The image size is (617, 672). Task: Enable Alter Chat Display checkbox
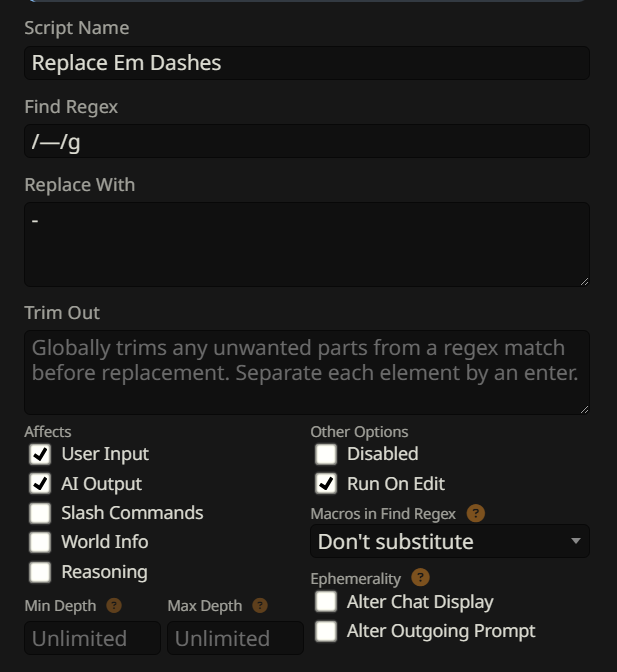pos(326,602)
